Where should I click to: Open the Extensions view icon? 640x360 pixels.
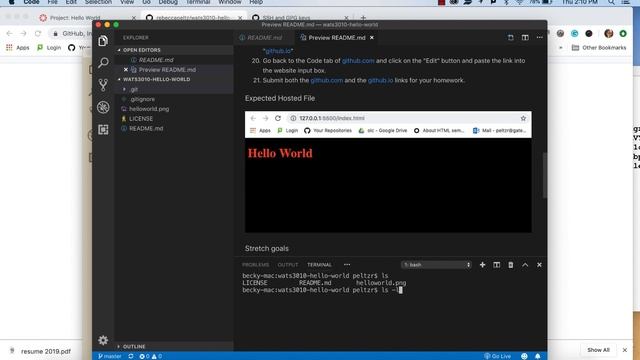coord(103,129)
